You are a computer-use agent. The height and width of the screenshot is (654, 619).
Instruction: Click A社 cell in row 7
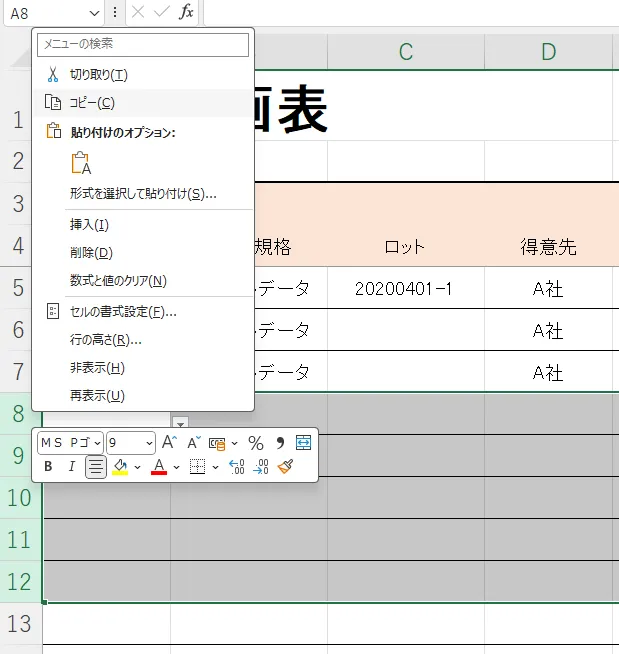pyautogui.click(x=549, y=372)
